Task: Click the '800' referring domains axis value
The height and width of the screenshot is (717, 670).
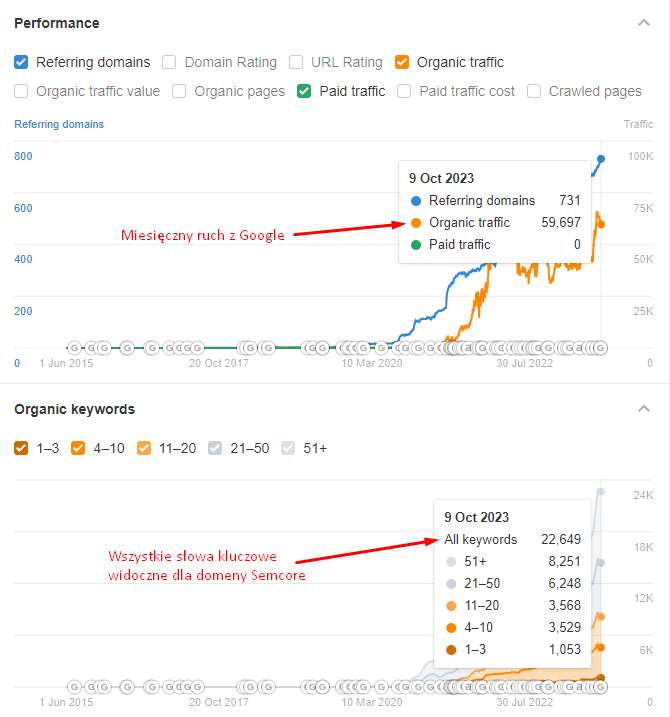Action: click(x=23, y=156)
